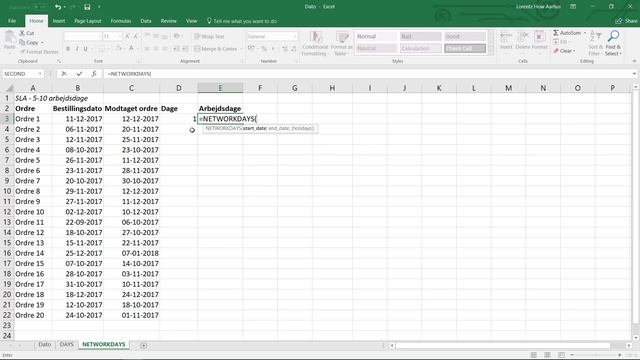
Task: Expand the Name Box dropdown
Action: 40,74
